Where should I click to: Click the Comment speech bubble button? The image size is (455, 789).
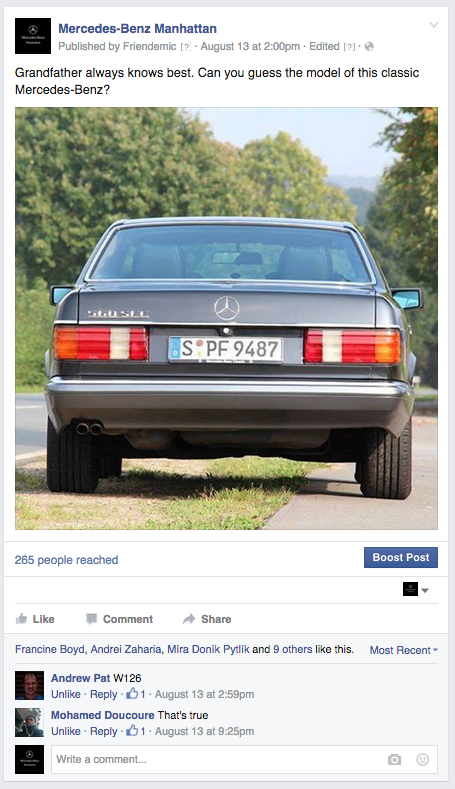tap(119, 619)
